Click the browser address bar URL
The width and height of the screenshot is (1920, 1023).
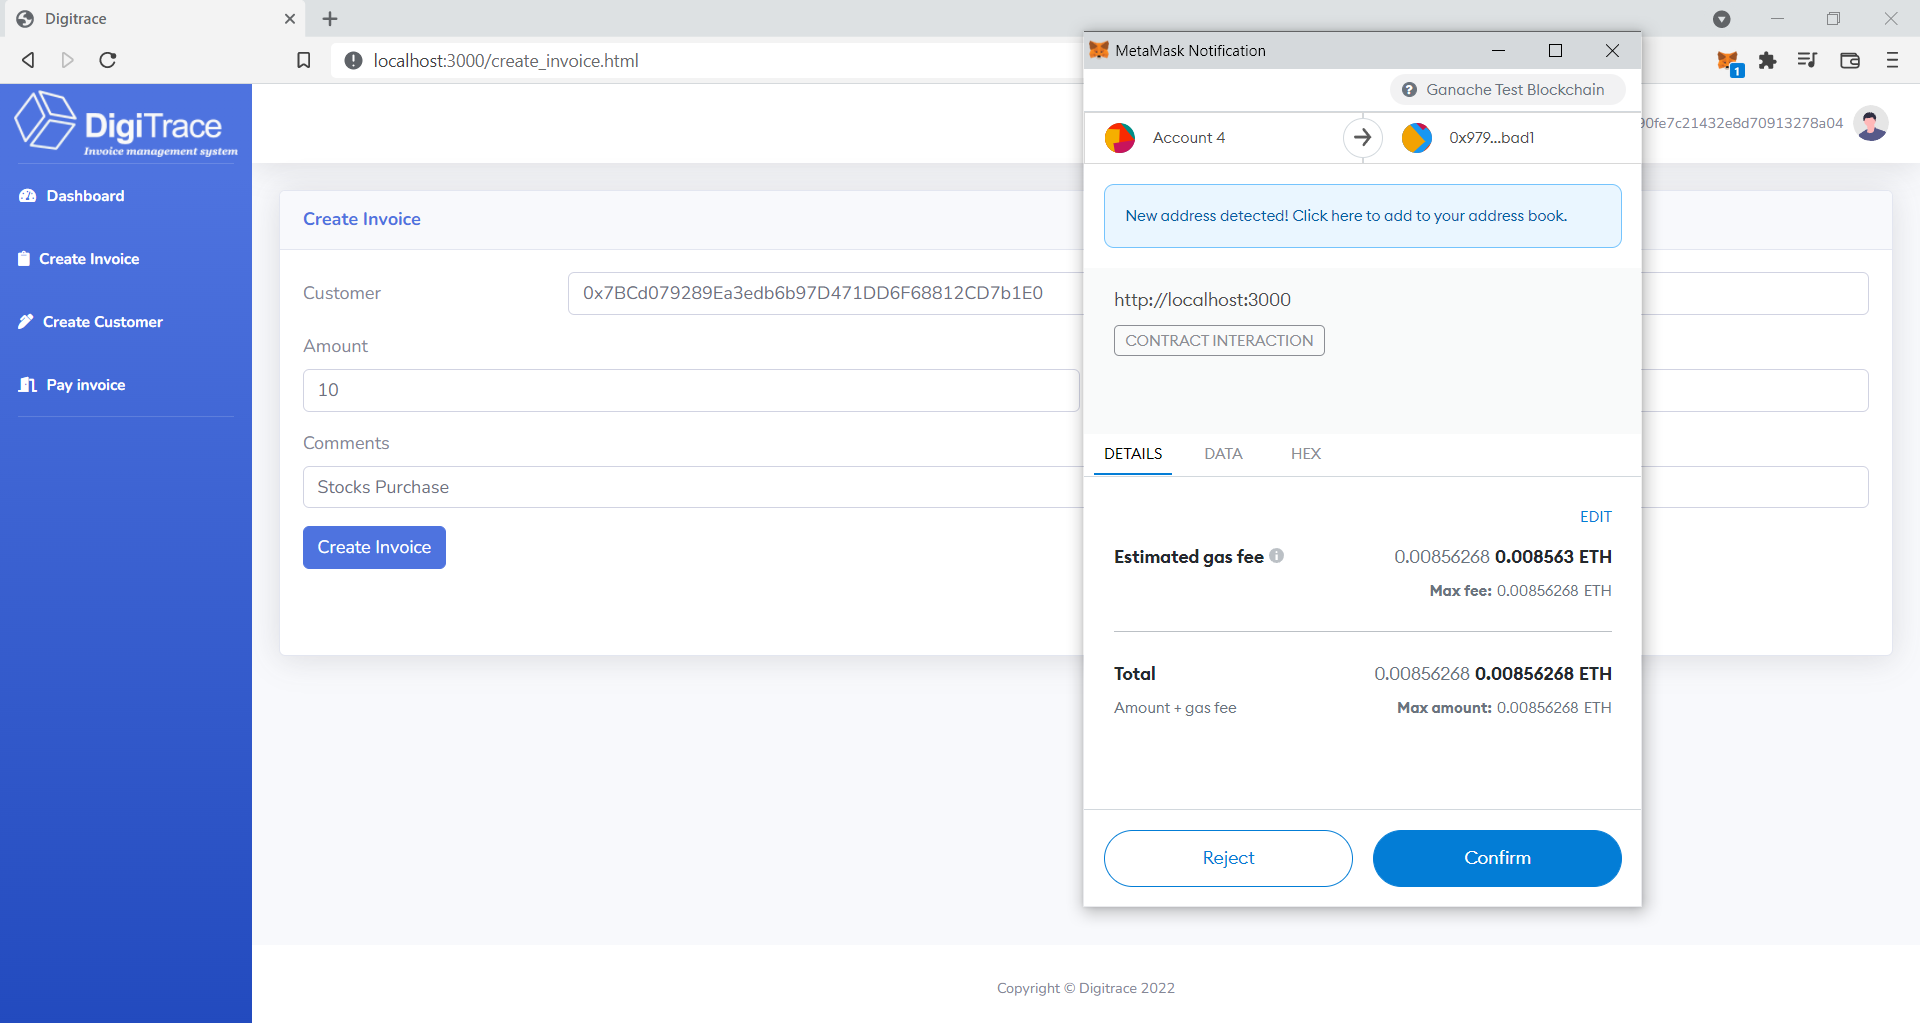click(506, 61)
